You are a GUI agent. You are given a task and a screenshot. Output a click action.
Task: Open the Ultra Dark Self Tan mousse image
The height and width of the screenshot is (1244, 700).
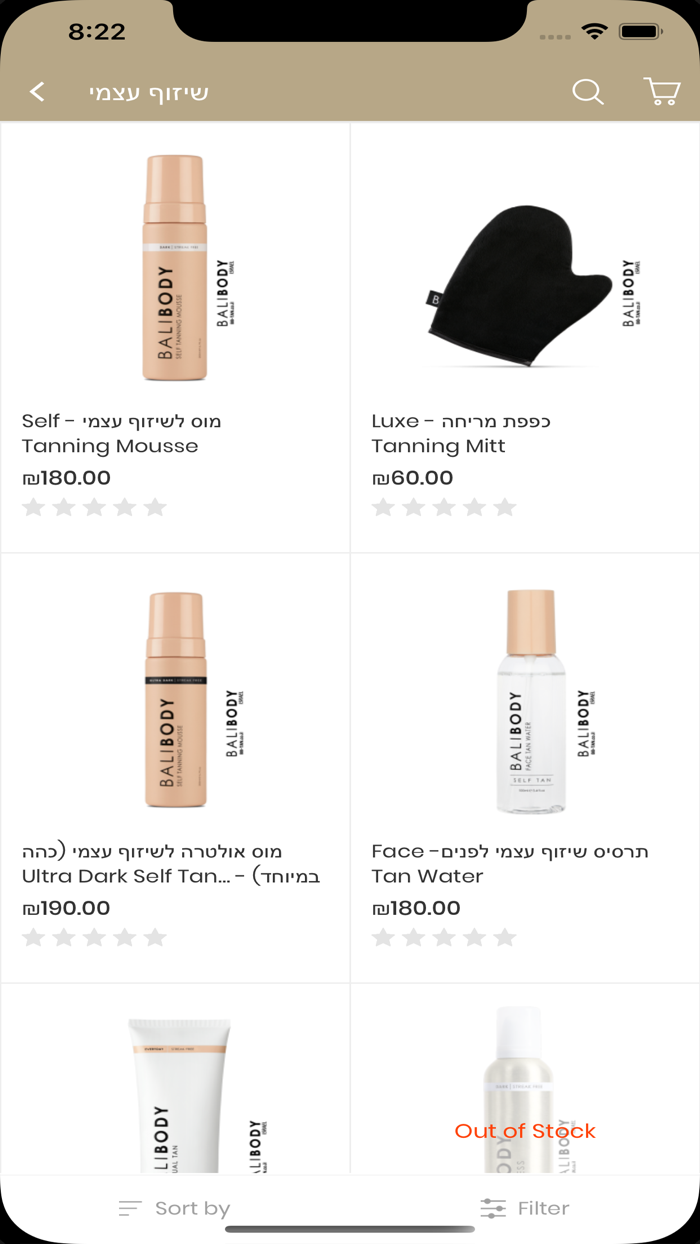coord(175,700)
